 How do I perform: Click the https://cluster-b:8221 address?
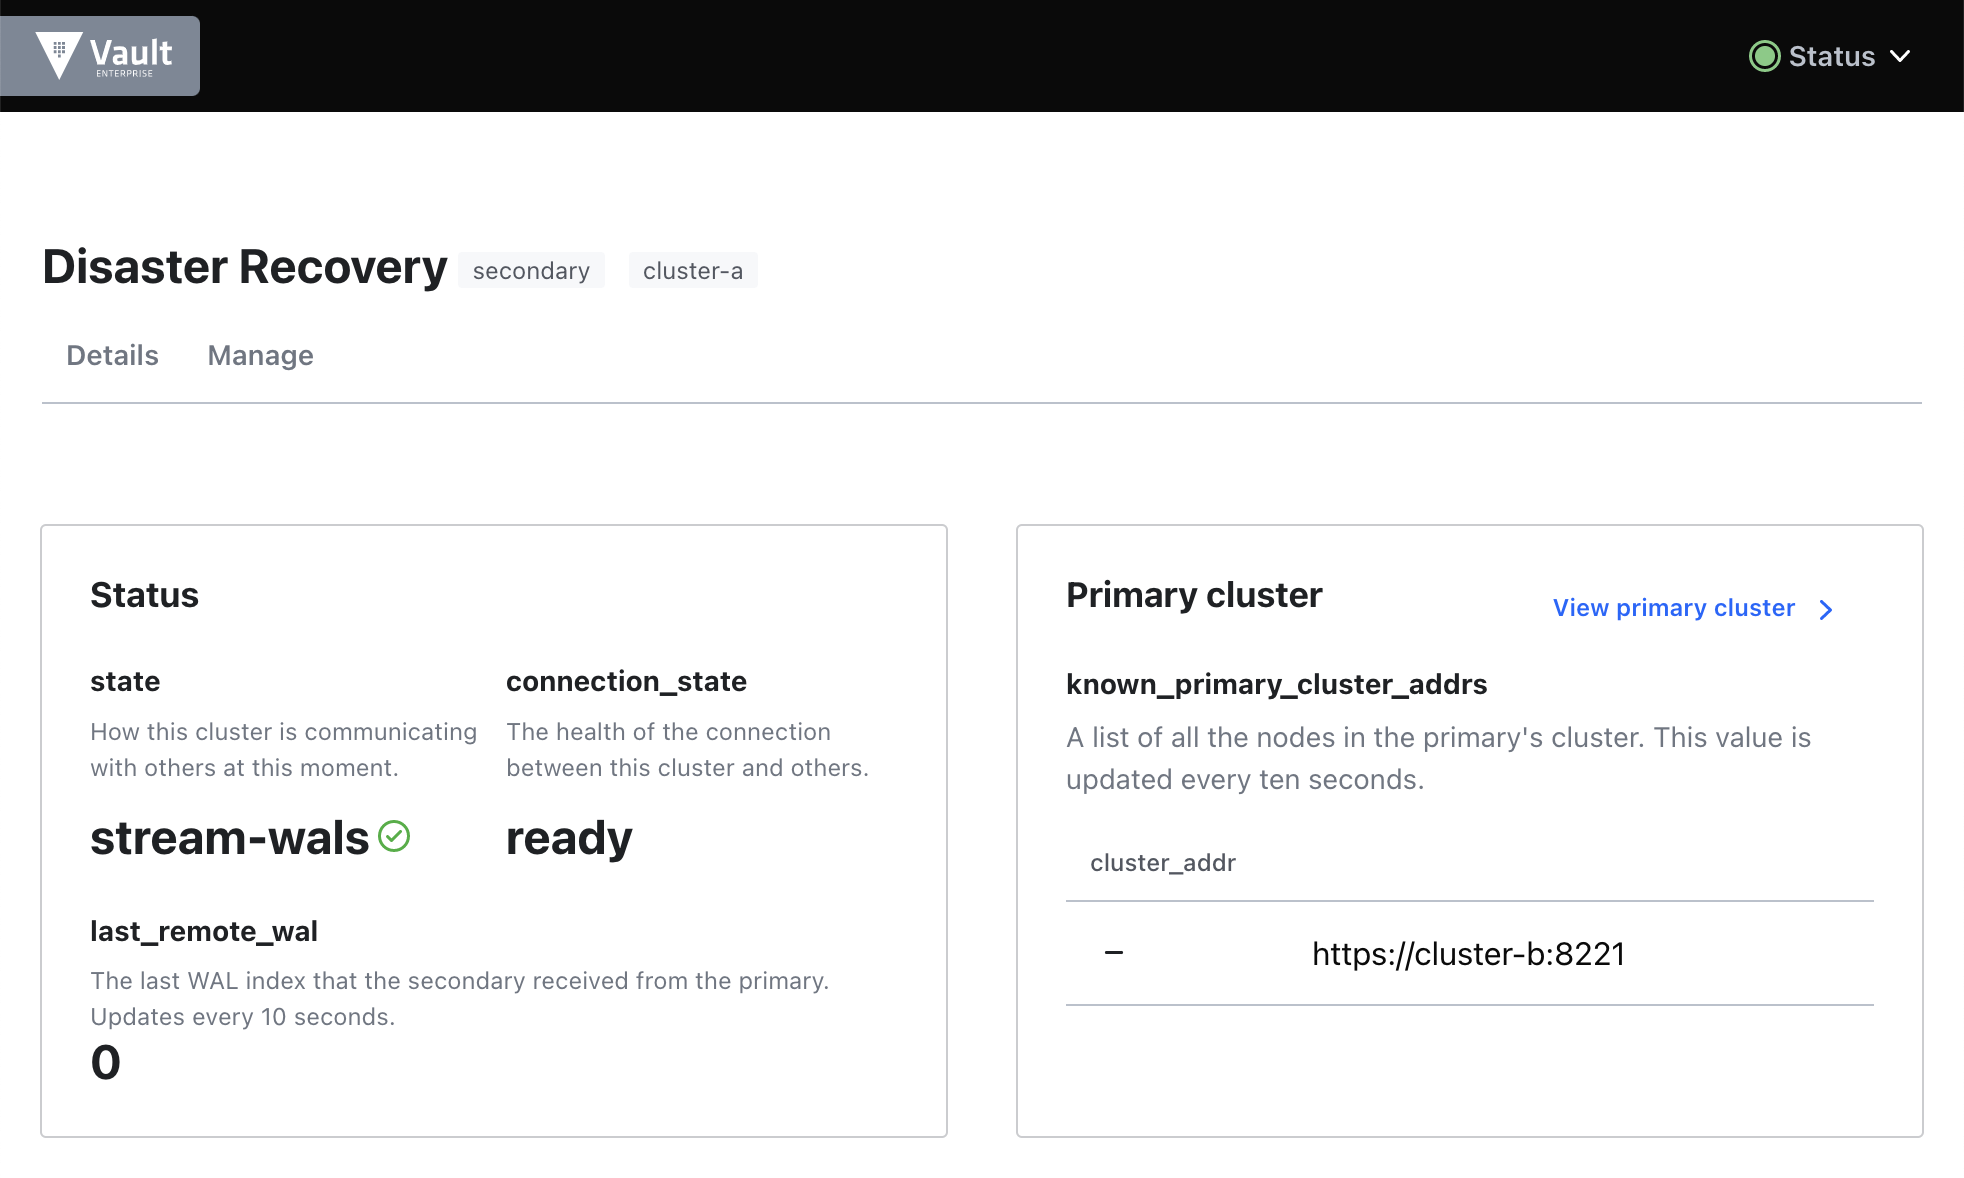point(1468,954)
